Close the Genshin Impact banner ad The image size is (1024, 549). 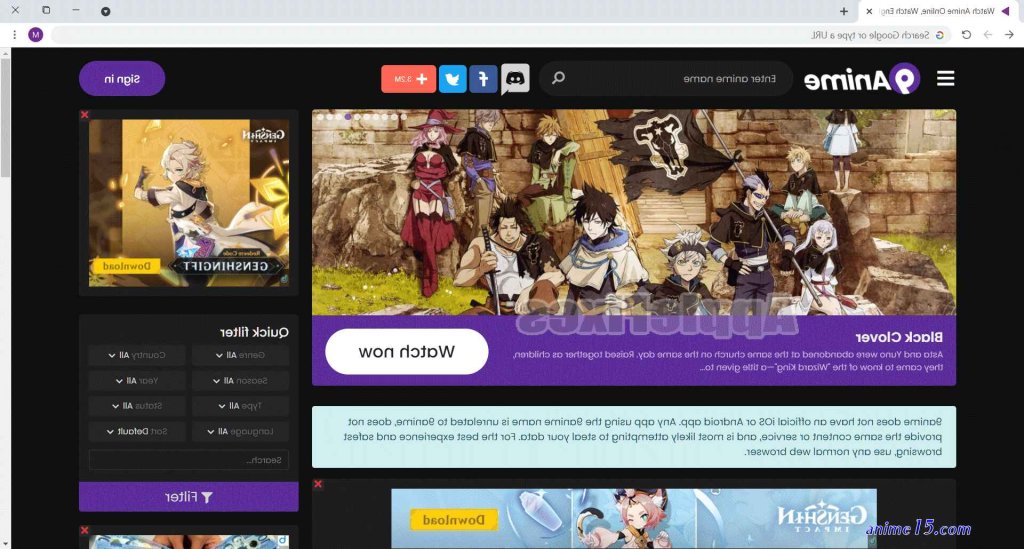(x=318, y=484)
